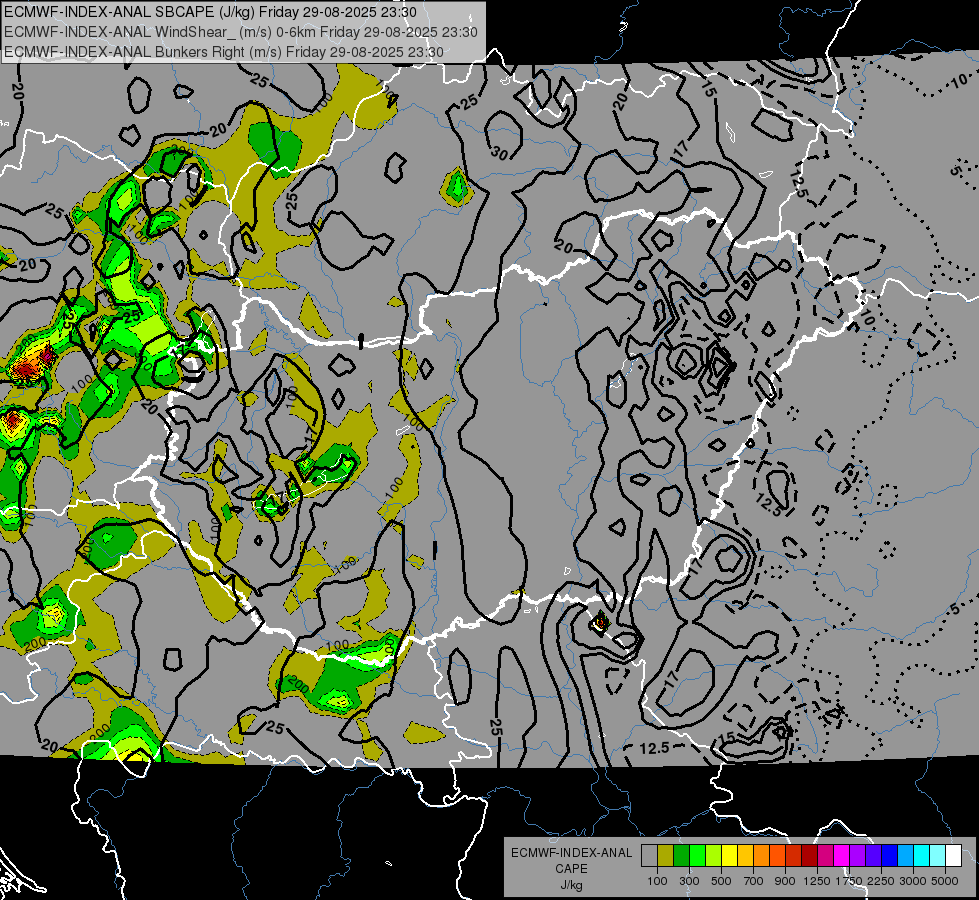Click the dark green legend swatch
This screenshot has width=979, height=900.
pos(681,856)
